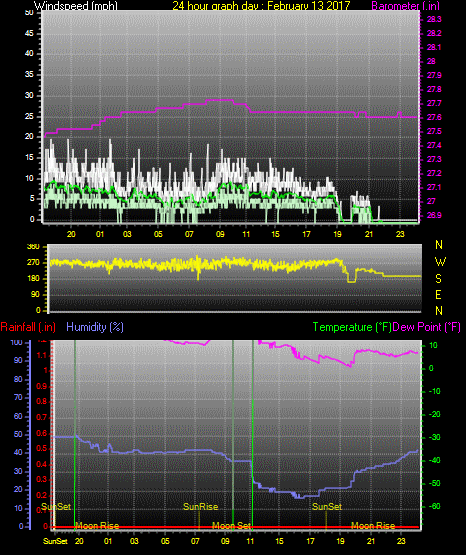The width and height of the screenshot is (466, 555).
Task: Click the Moon Rise marker near hour 20
Action: (97, 526)
